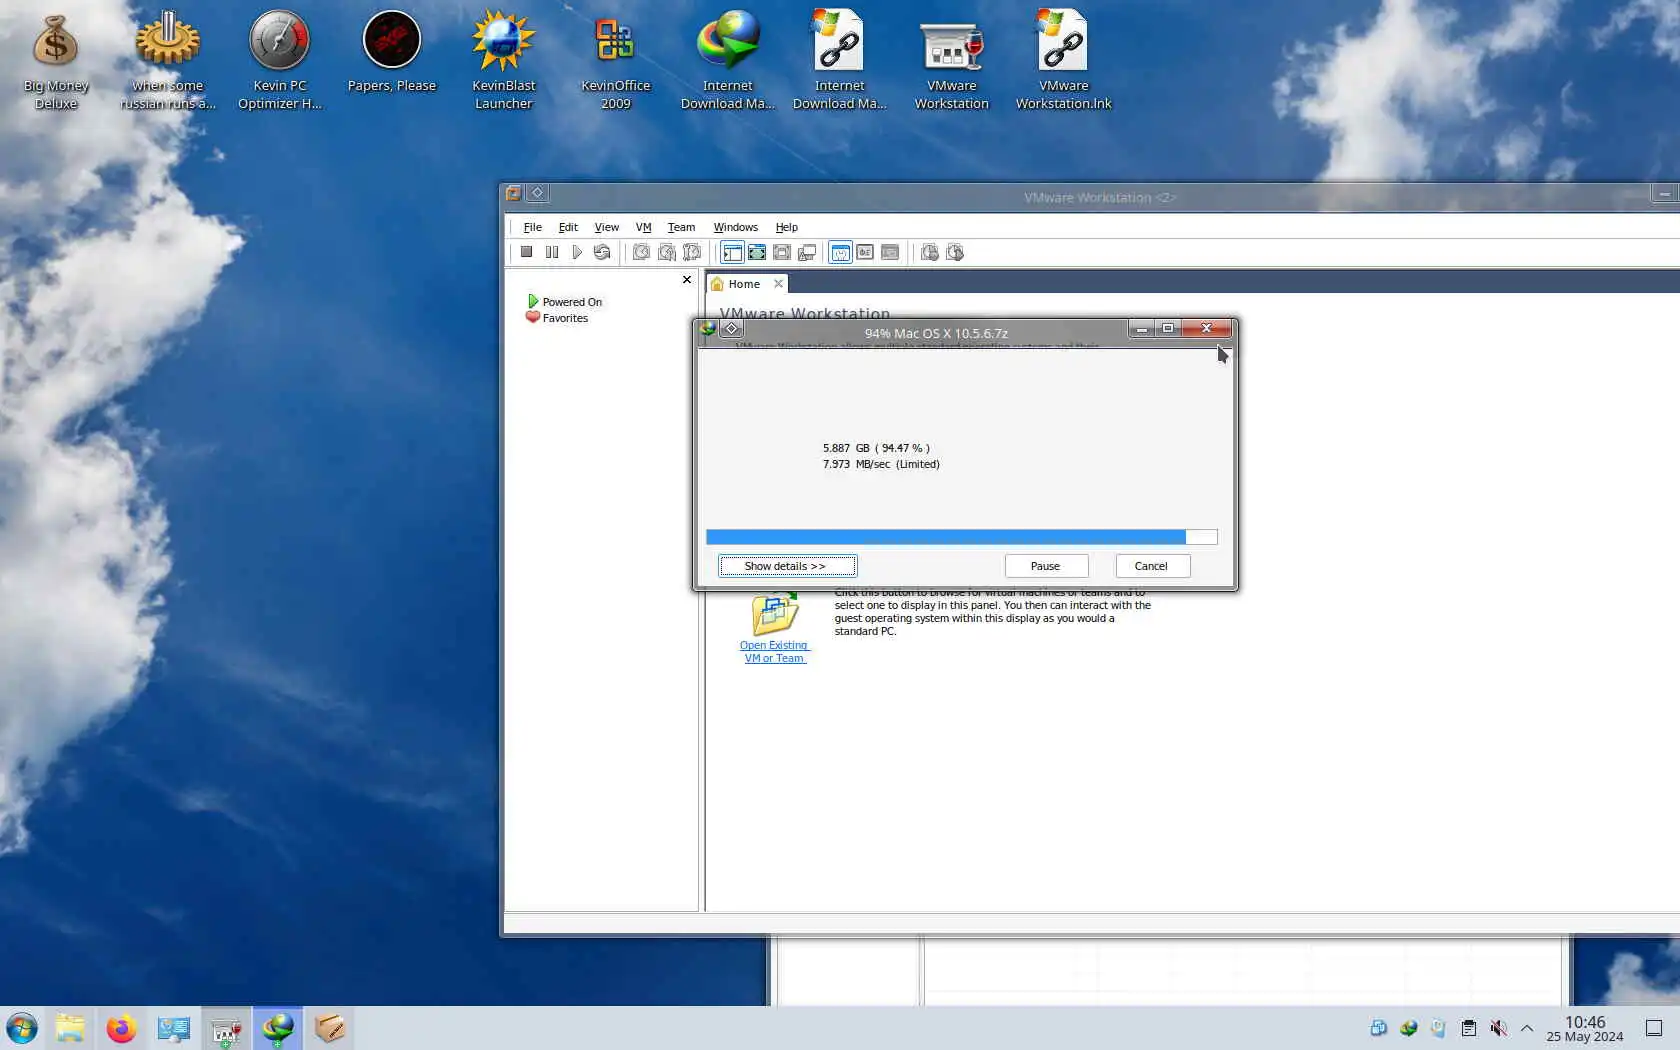Launch Firefox from the taskbar
The height and width of the screenshot is (1050, 1680).
[122, 1028]
